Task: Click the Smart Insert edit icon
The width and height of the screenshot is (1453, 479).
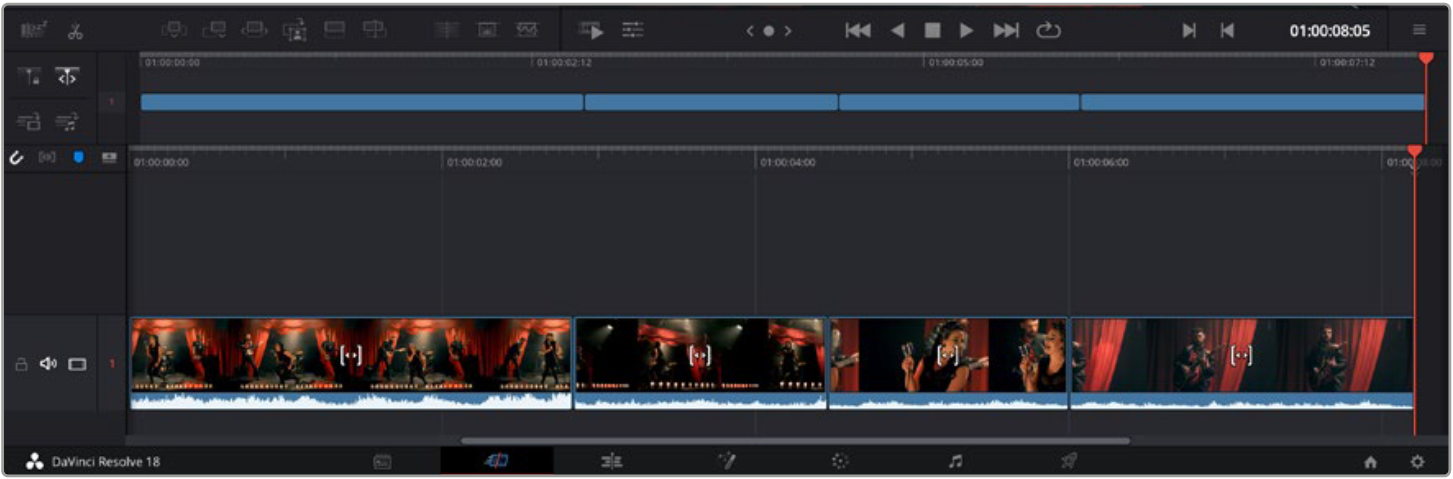Action: pyautogui.click(x=174, y=30)
